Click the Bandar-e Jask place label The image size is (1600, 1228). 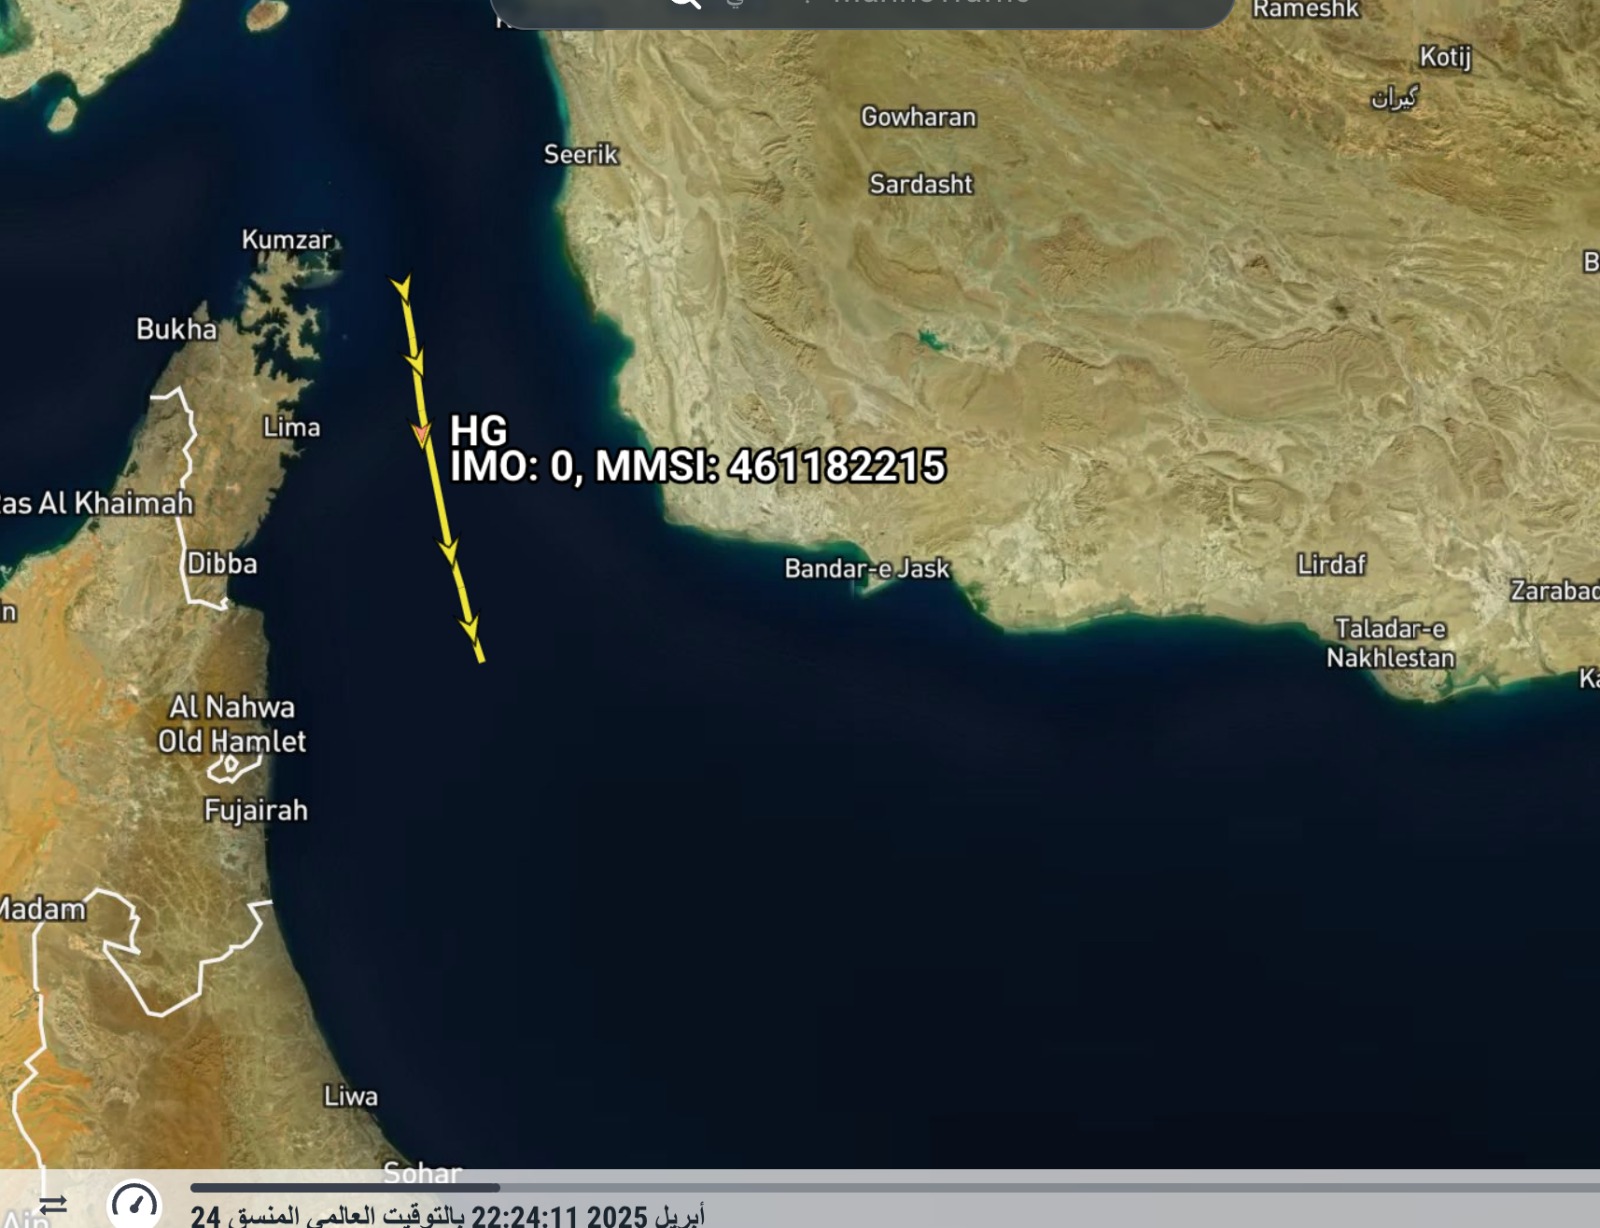coord(867,568)
